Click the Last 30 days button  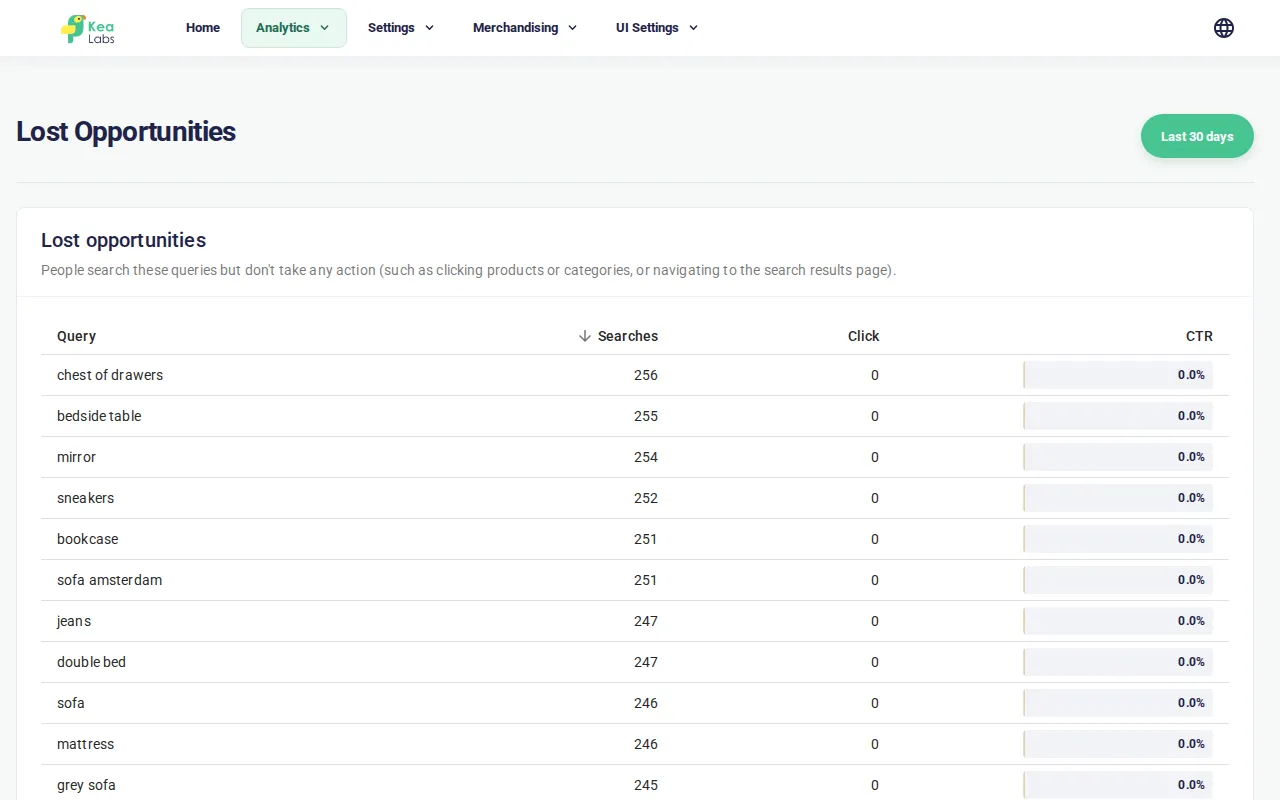pos(1197,136)
